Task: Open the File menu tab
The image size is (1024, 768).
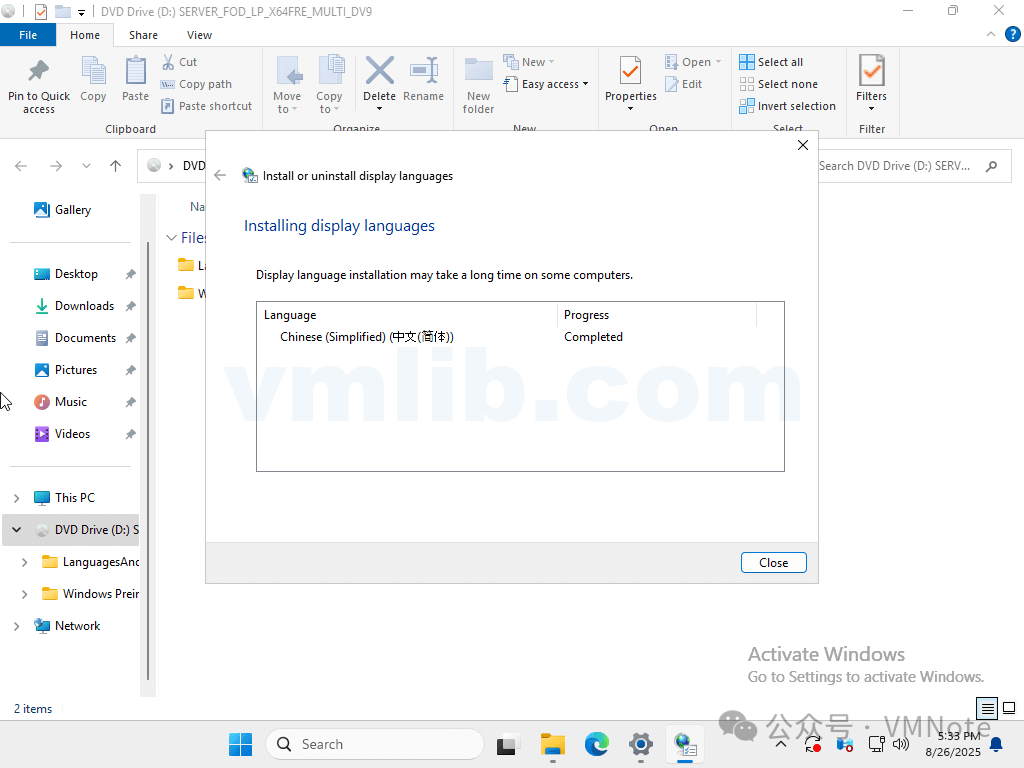Action: tap(28, 35)
